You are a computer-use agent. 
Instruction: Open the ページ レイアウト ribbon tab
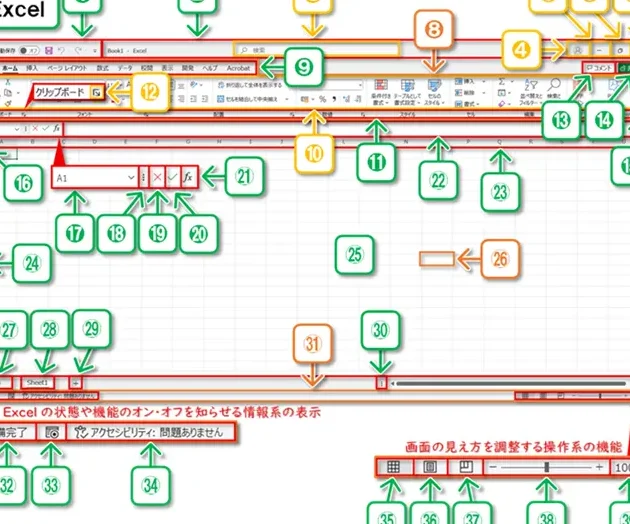67,68
